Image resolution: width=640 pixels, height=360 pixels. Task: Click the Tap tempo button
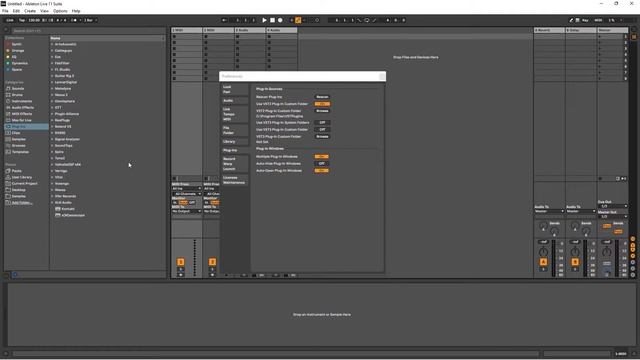22,20
